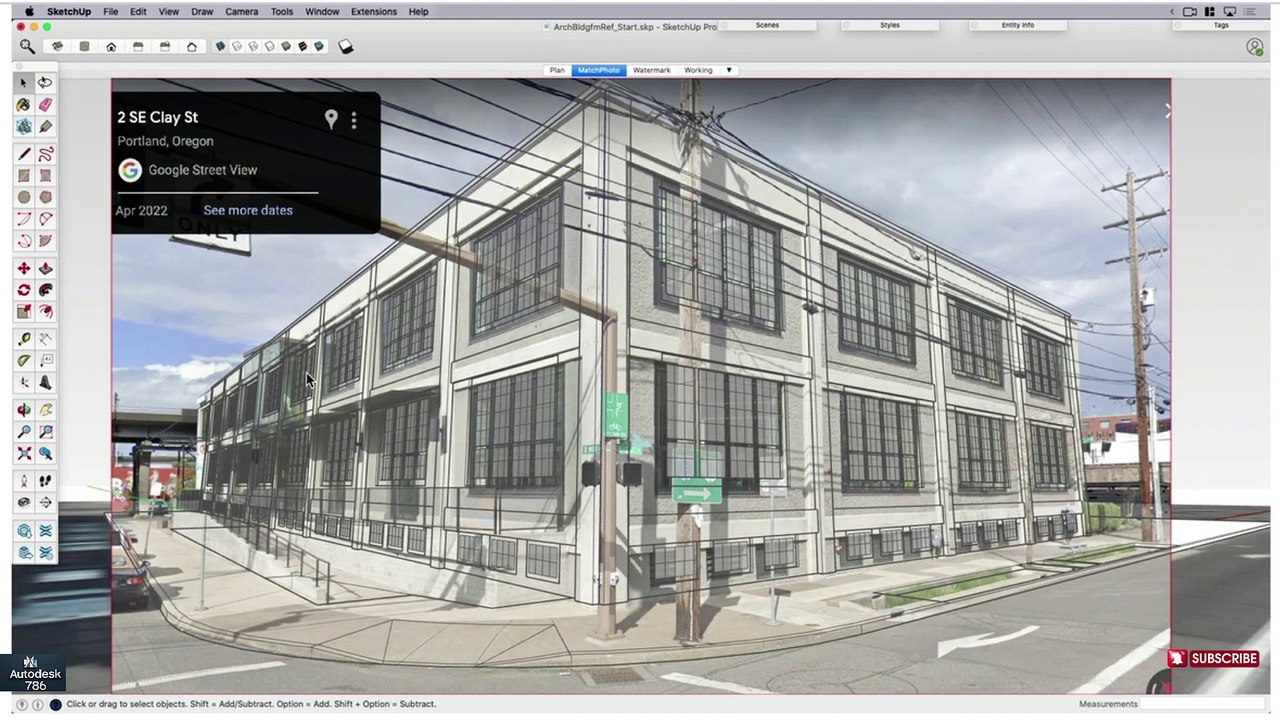Viewport: 1280px width, 720px height.
Task: Toggle Back Edges style
Action: tap(237, 46)
